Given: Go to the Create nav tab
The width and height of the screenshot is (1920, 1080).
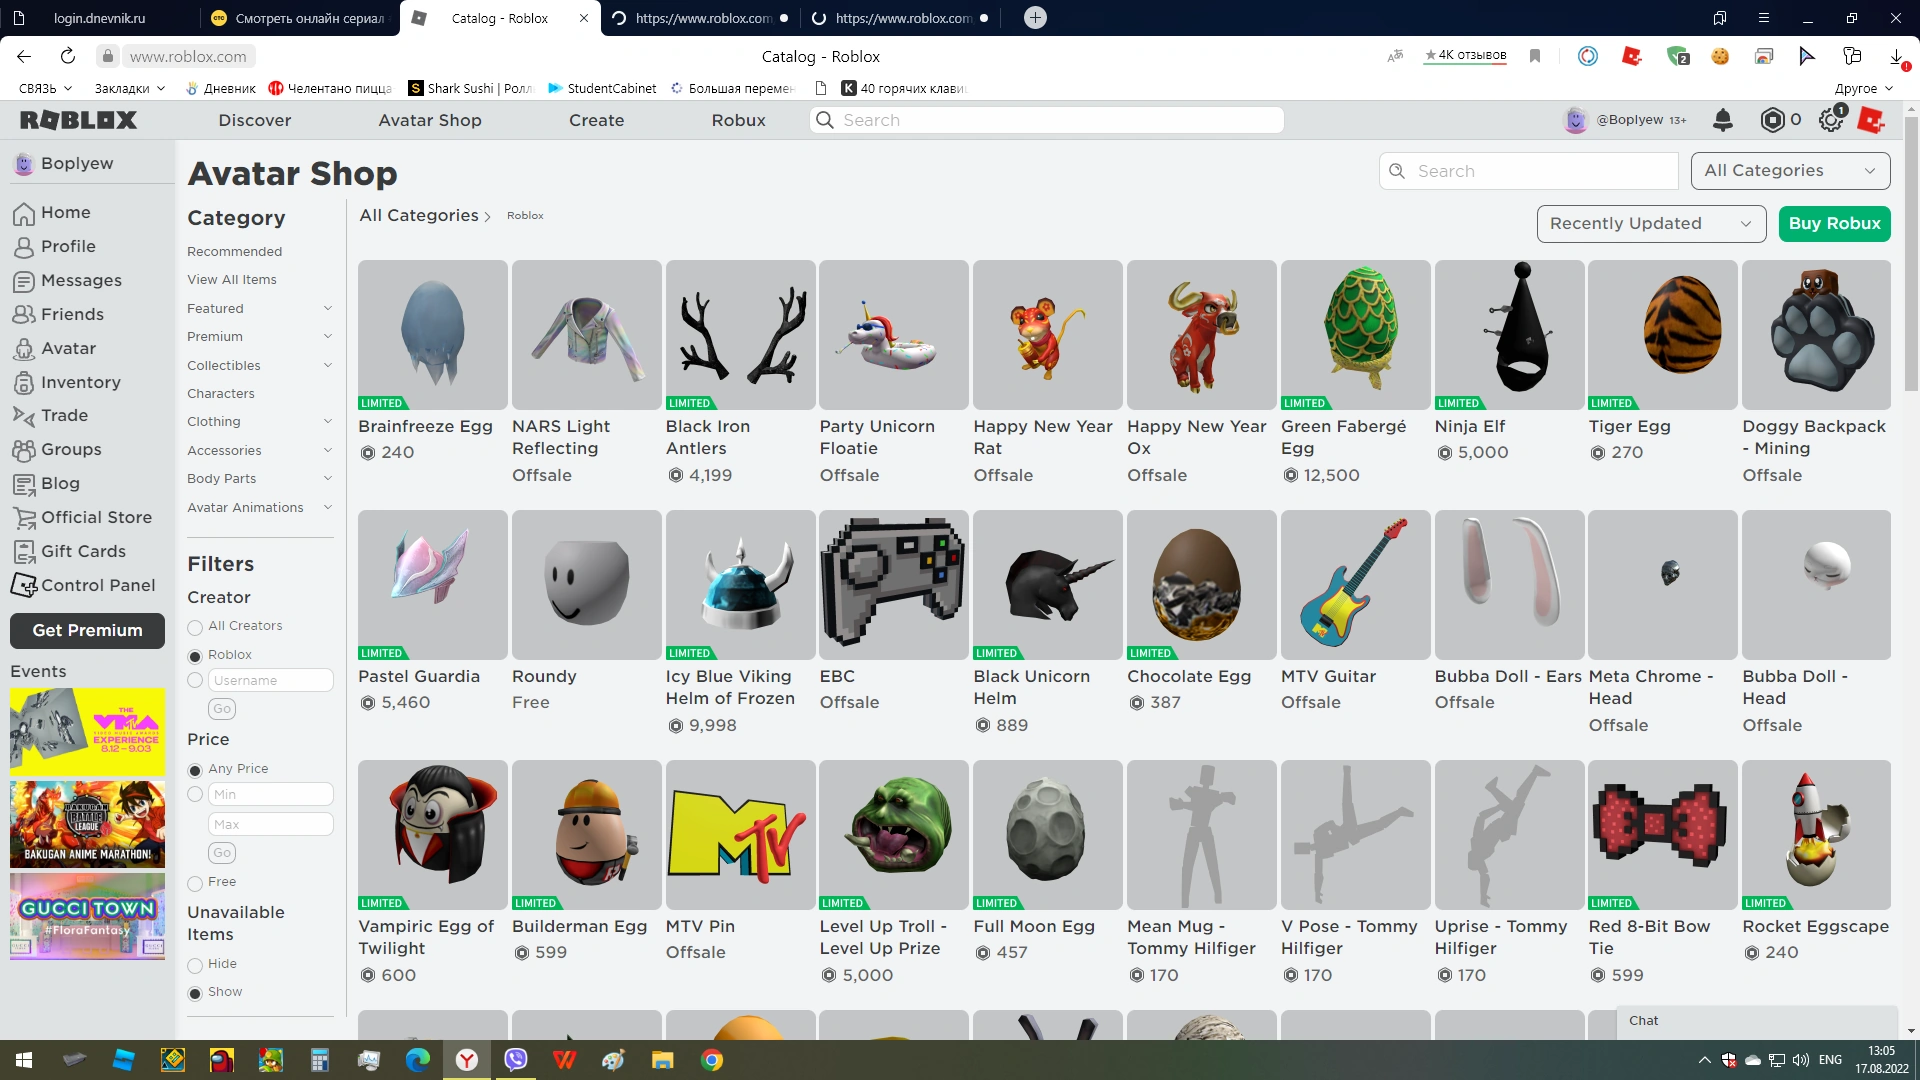Looking at the screenshot, I should (x=596, y=120).
